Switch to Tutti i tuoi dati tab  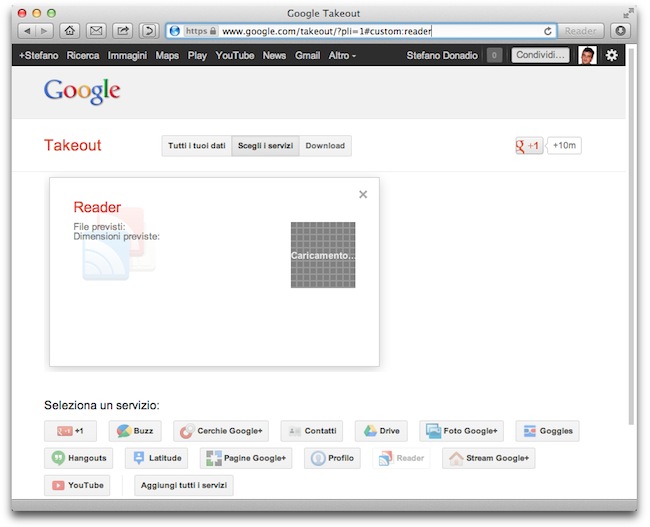click(x=197, y=146)
